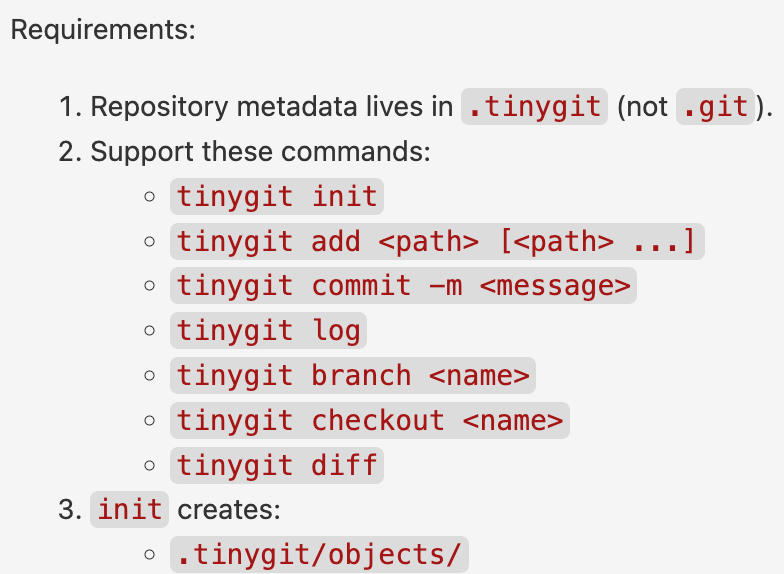This screenshot has width=784, height=574.
Task: Select the "tinygit diff" command snippet
Action: pyautogui.click(x=277, y=465)
